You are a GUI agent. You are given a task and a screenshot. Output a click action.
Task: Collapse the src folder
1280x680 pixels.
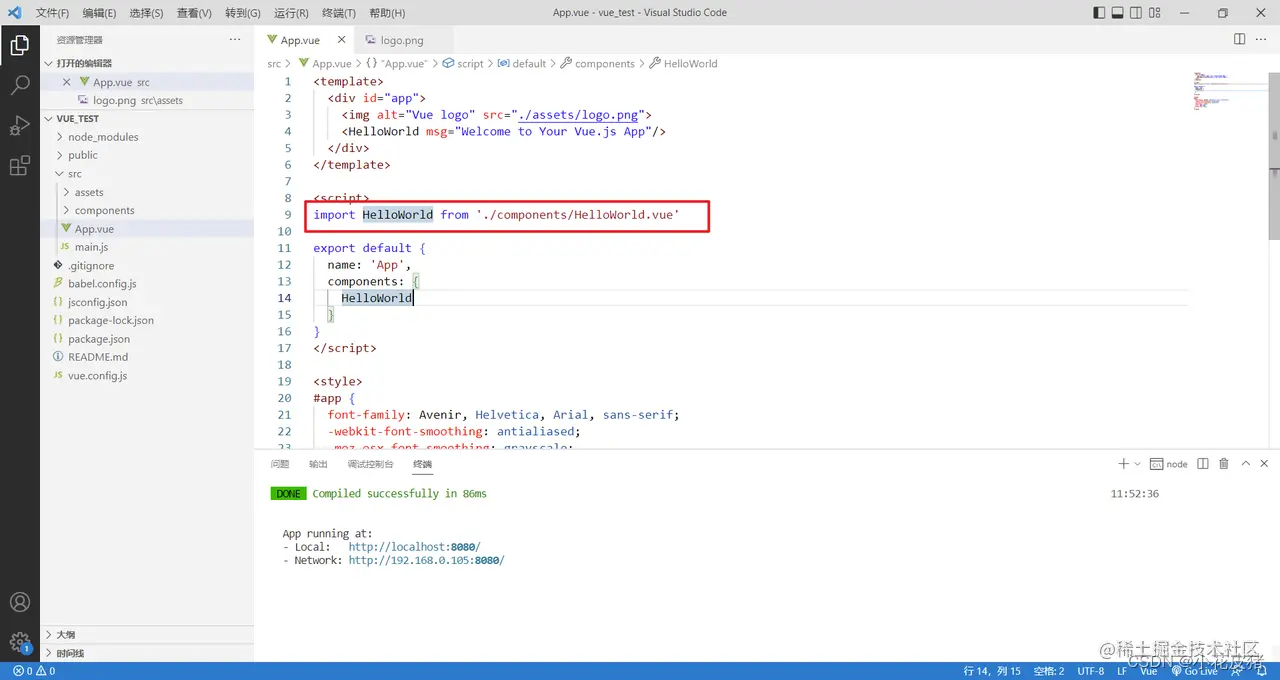pos(147,174)
